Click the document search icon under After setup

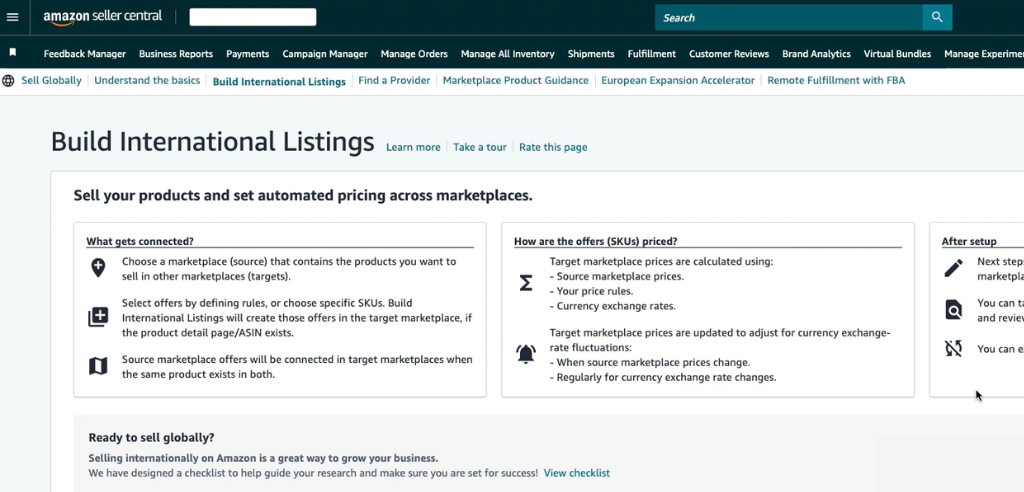tap(953, 310)
